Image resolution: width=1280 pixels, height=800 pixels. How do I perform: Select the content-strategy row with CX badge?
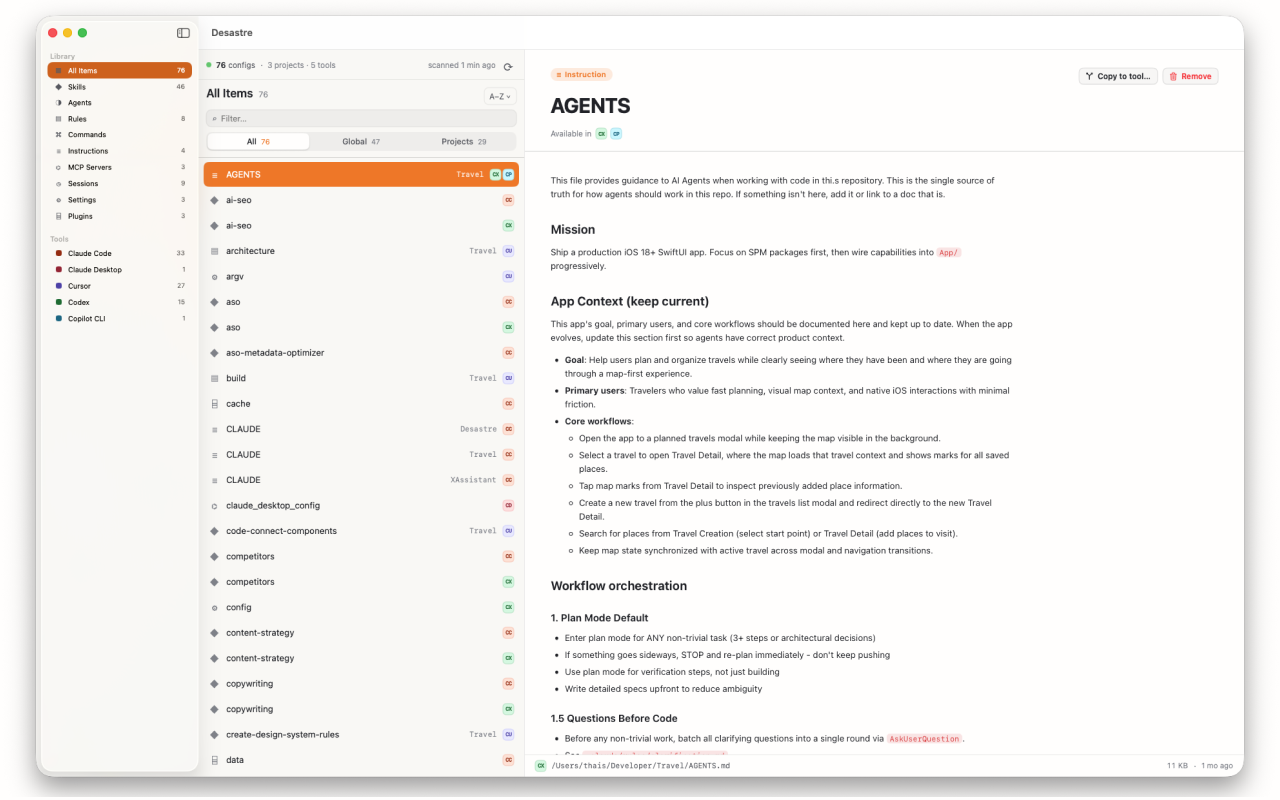pyautogui.click(x=361, y=659)
